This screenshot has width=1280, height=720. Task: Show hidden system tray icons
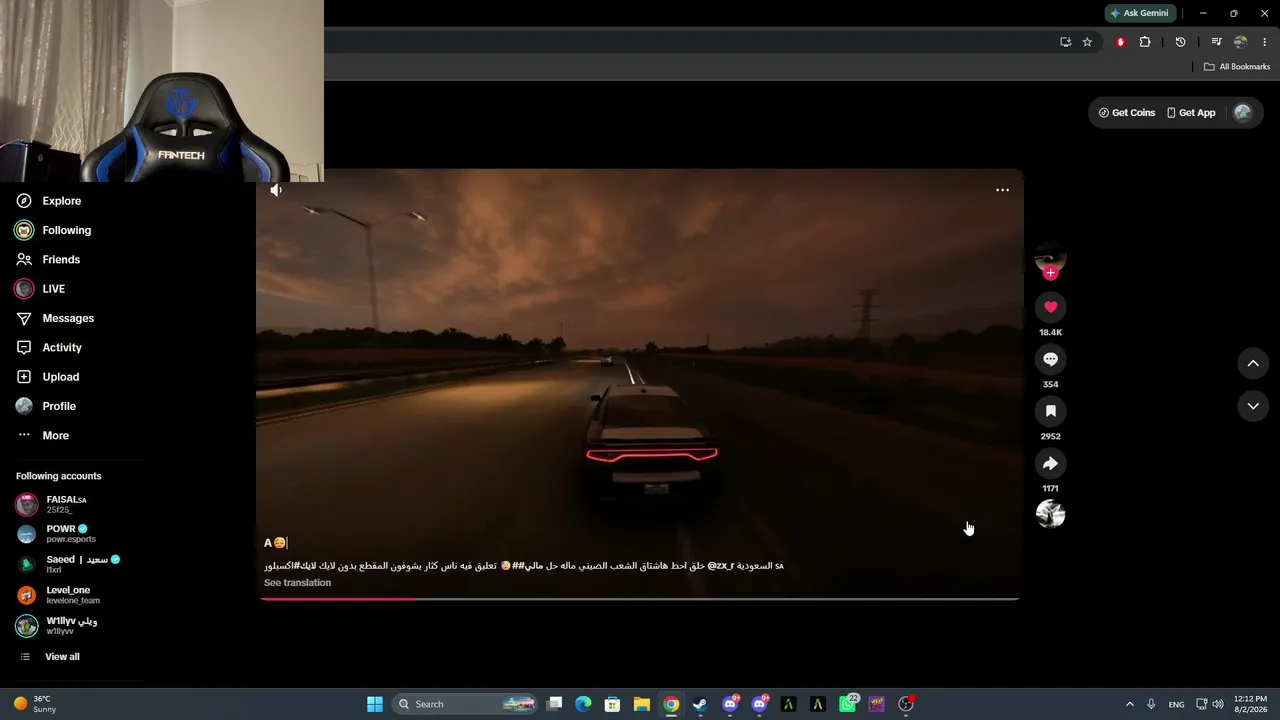[x=1130, y=704]
